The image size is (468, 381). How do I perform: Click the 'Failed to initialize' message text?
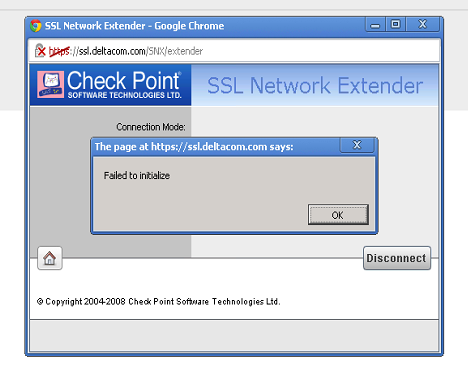pos(137,175)
